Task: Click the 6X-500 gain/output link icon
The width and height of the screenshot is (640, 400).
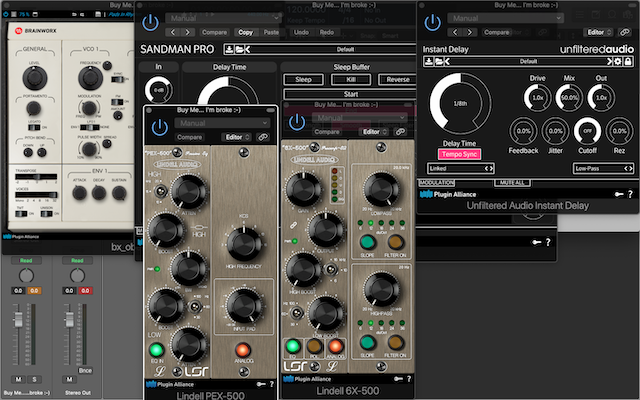Action: [x=293, y=225]
